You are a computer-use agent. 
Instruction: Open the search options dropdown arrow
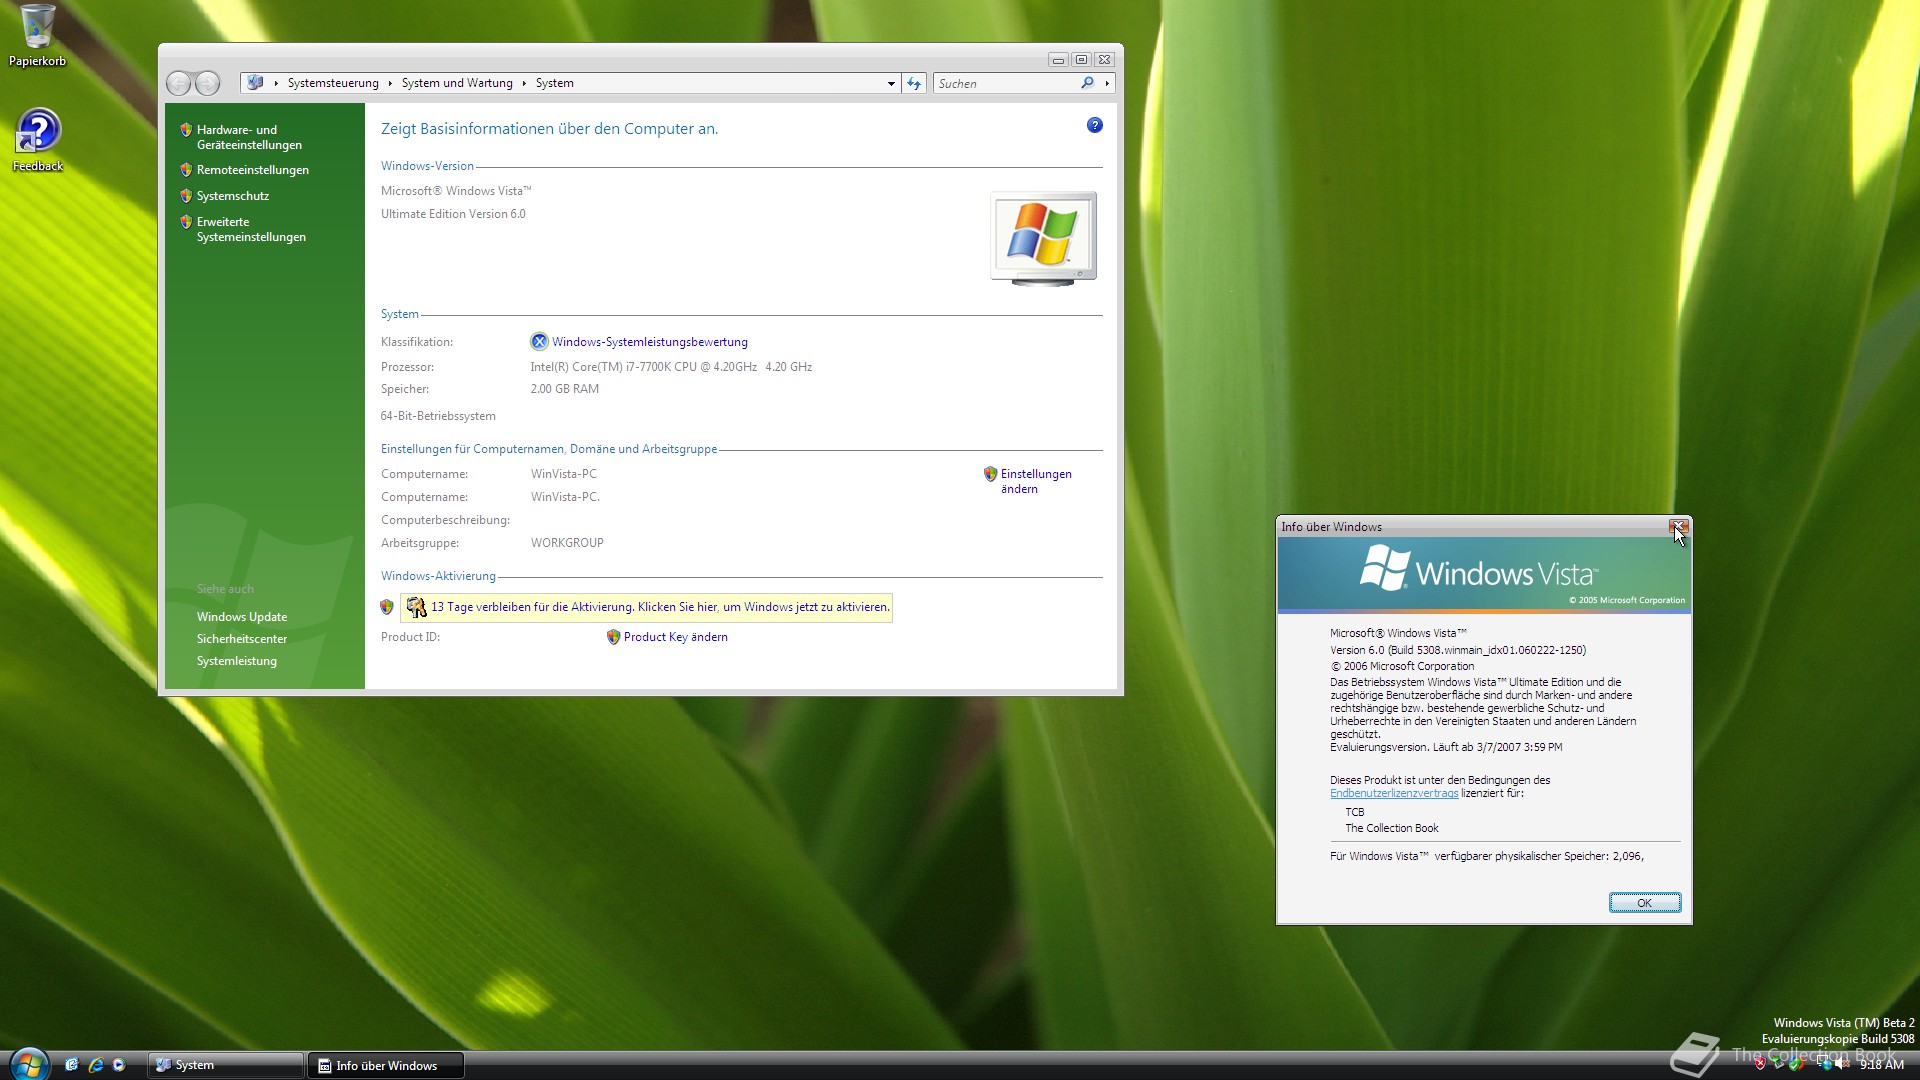[1107, 83]
